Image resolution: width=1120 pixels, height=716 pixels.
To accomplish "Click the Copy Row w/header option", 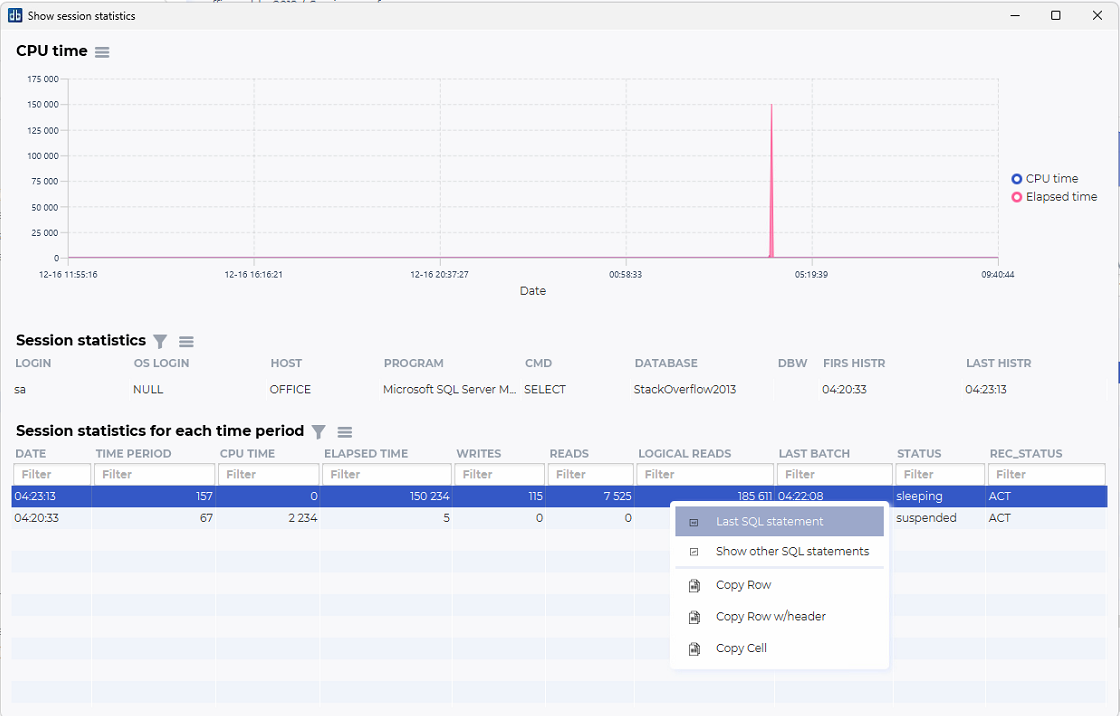I will click(x=770, y=617).
